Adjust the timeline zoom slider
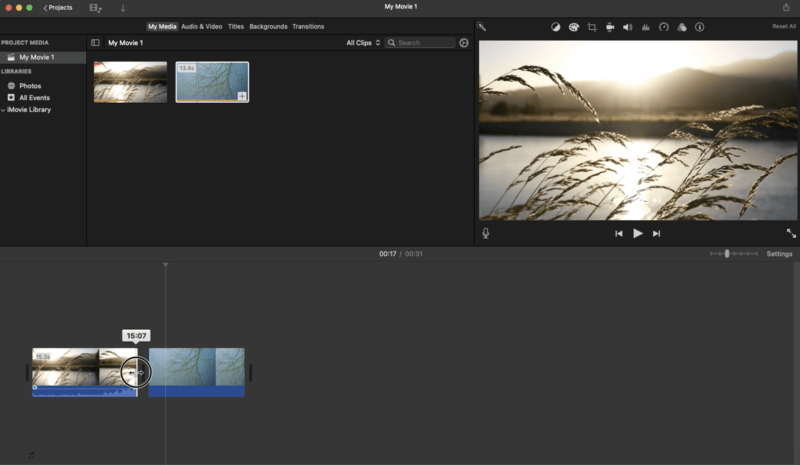This screenshot has width=800, height=465. click(x=727, y=254)
